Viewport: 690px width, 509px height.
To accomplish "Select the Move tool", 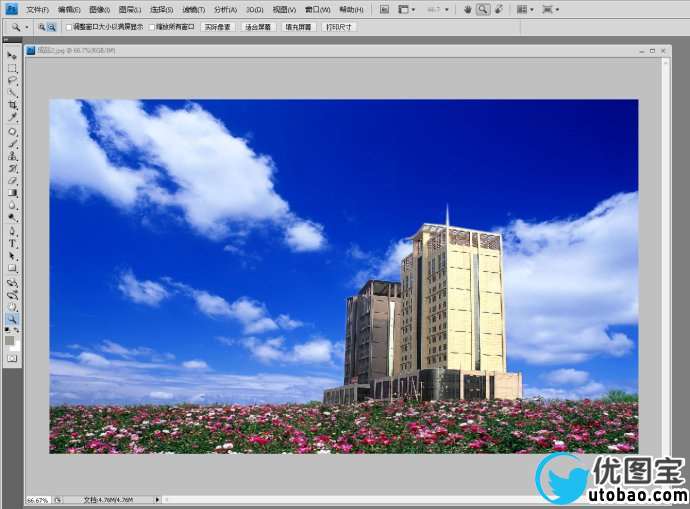I will coord(12,56).
